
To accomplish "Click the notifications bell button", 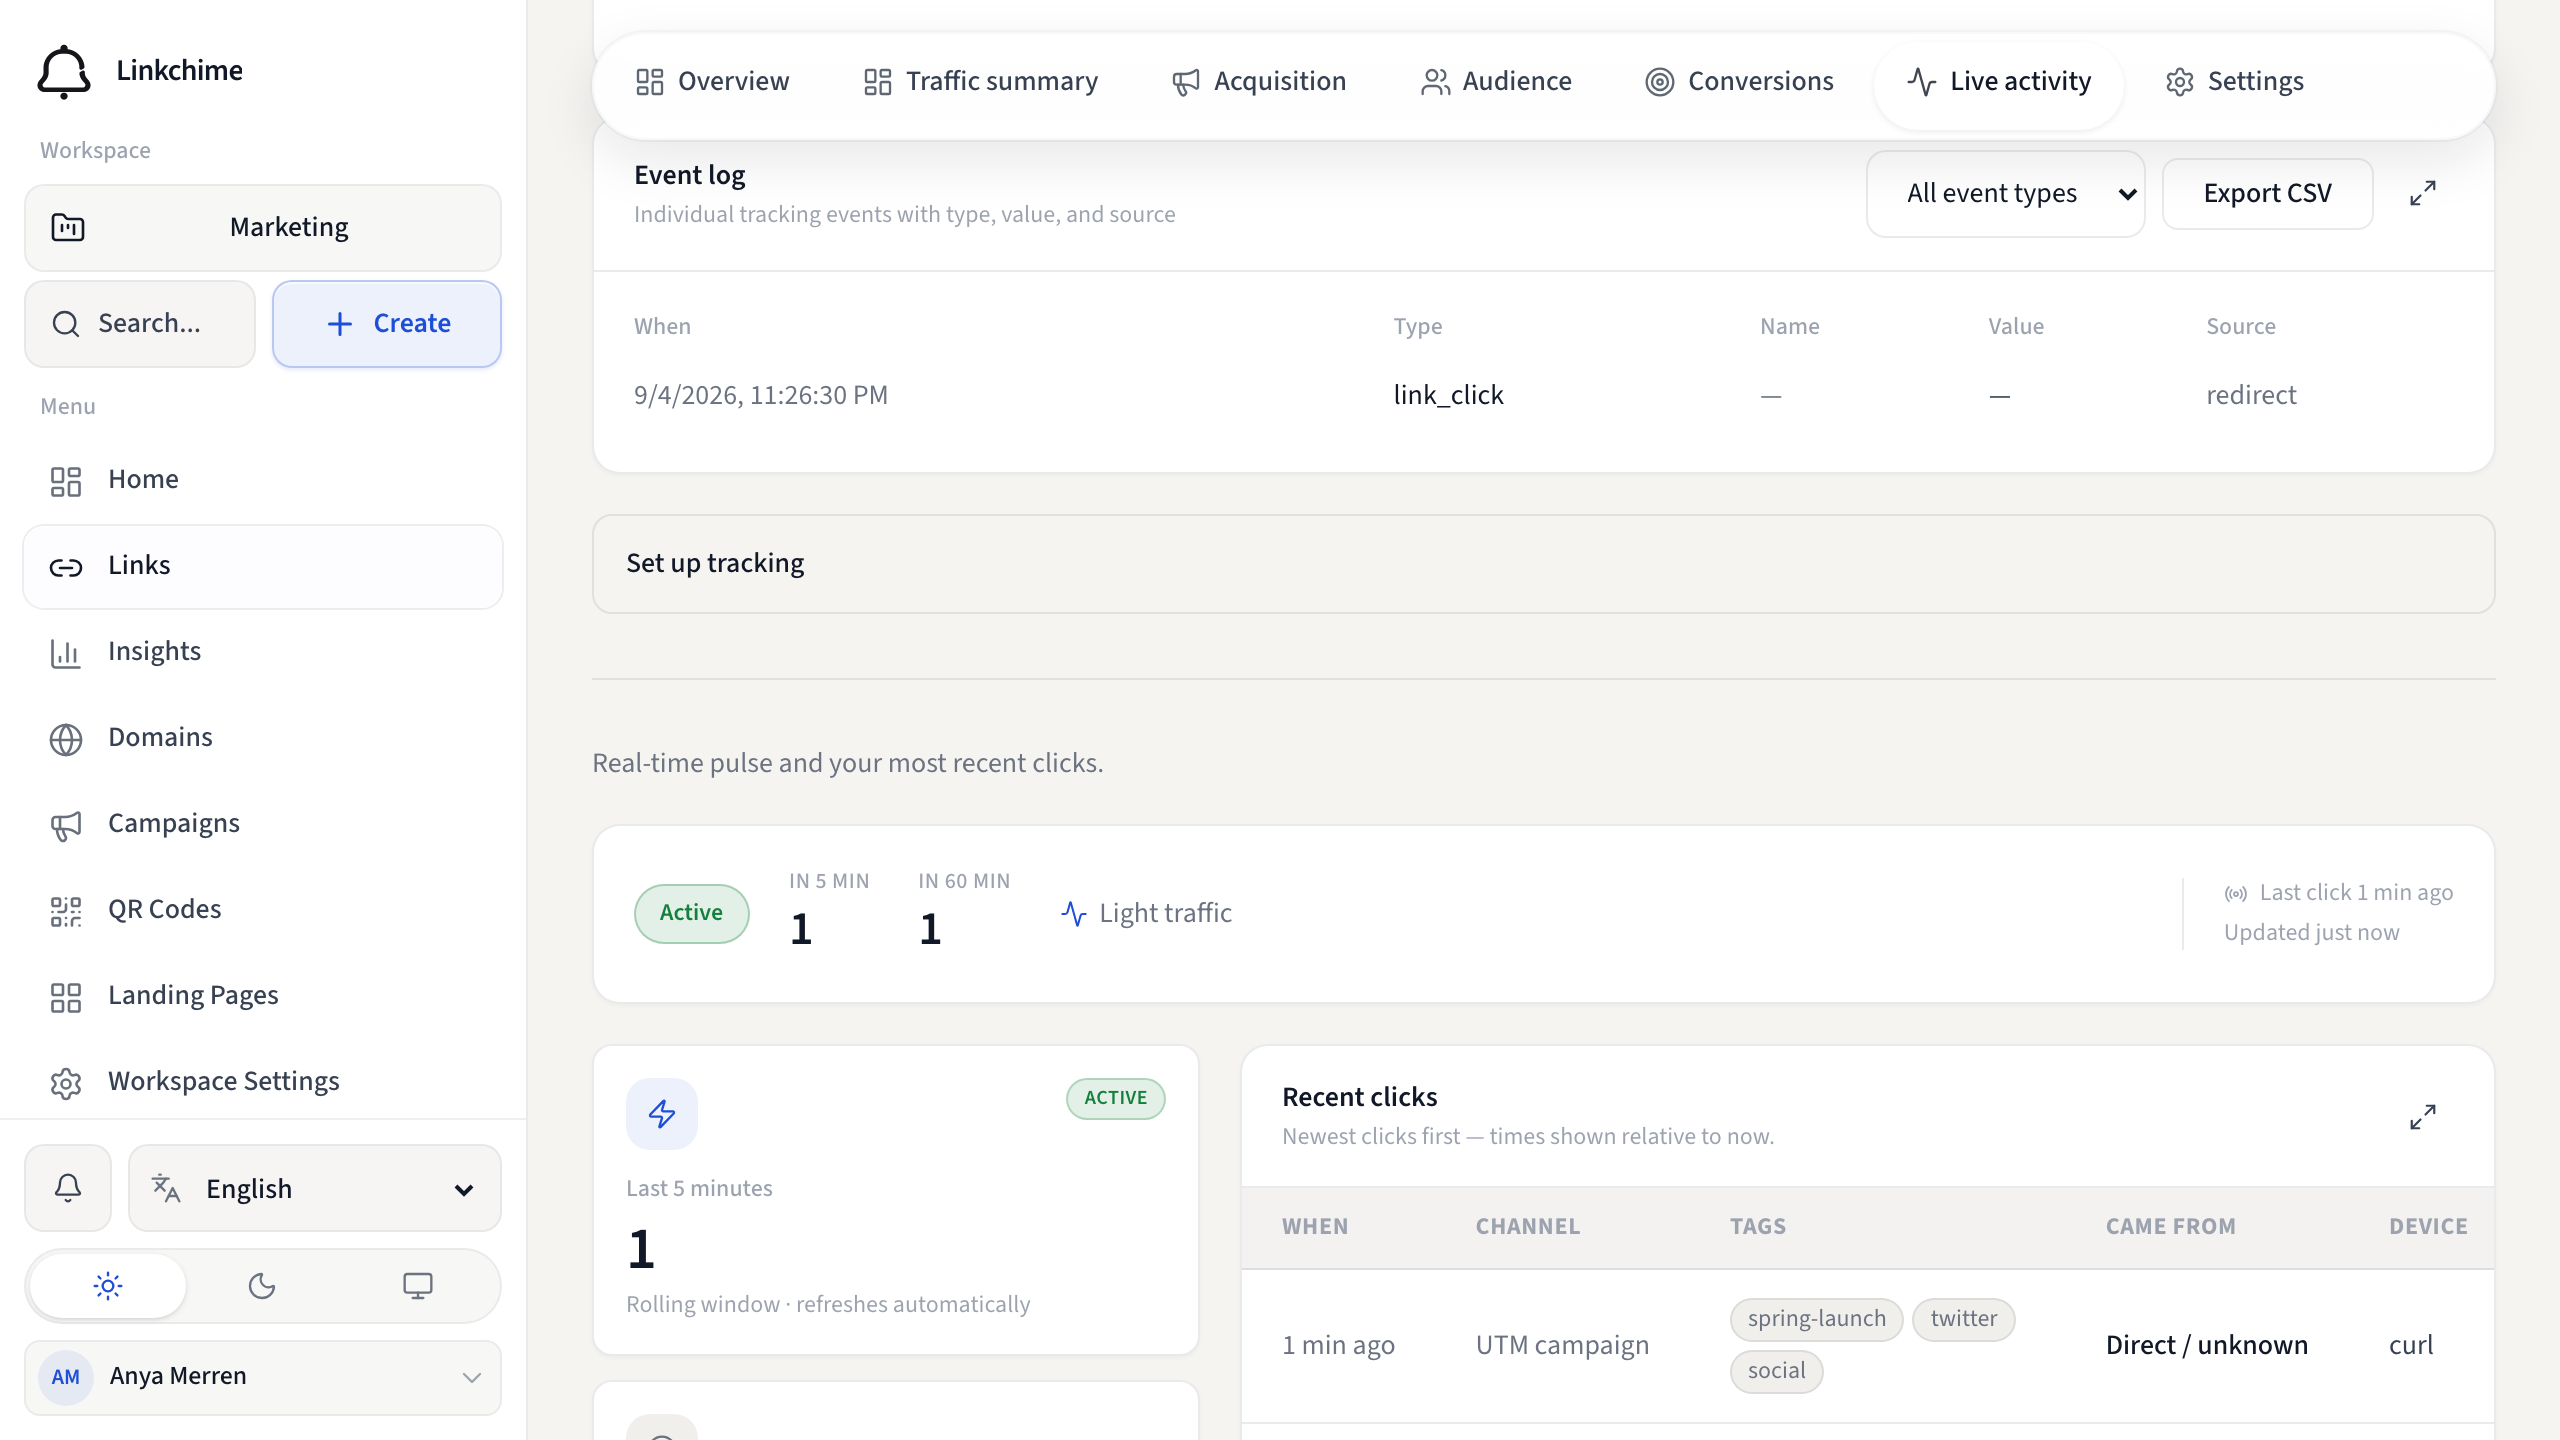I will point(68,1188).
